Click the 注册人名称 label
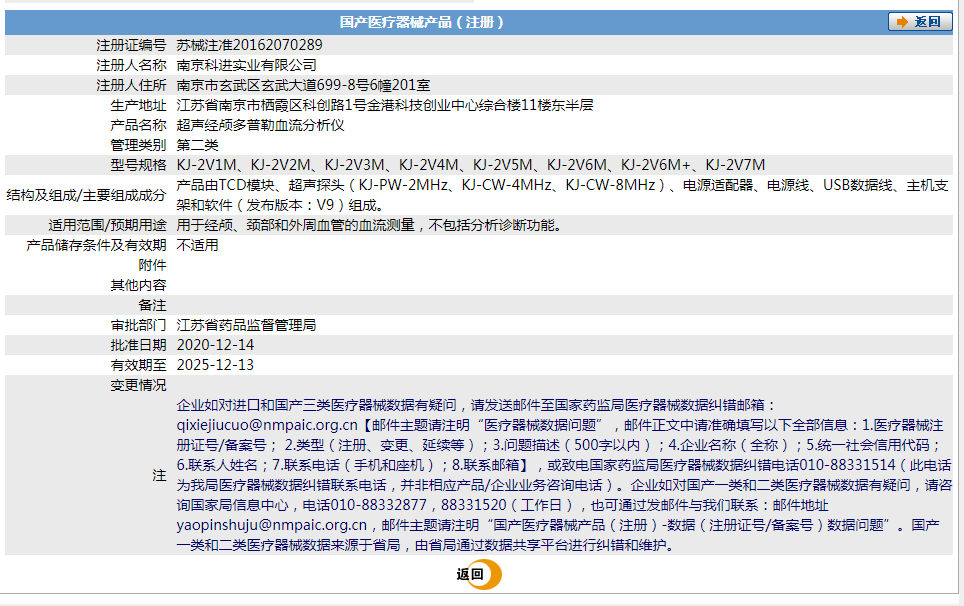Viewport: 964px width, 606px height. click(131, 65)
